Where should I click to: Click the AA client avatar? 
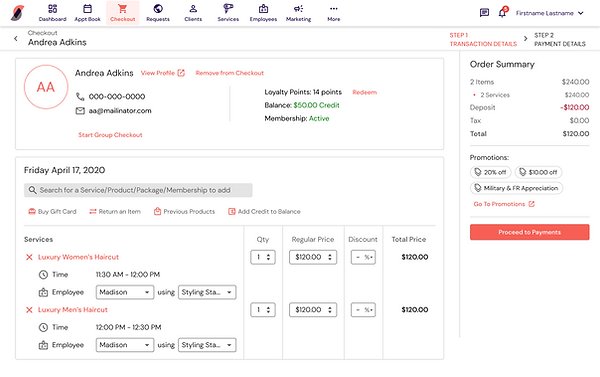46,87
